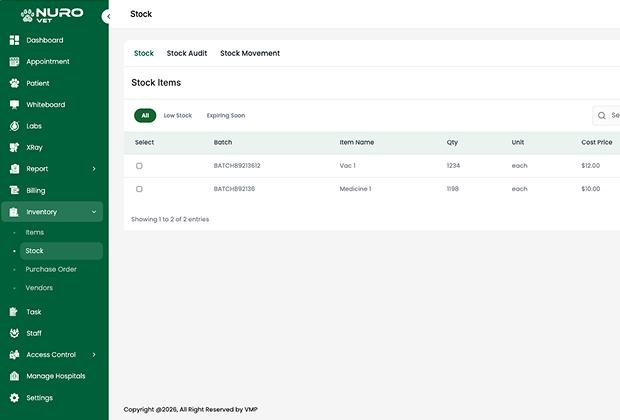620x420 pixels.
Task: Switch to the Stock tab
Action: [x=144, y=53]
